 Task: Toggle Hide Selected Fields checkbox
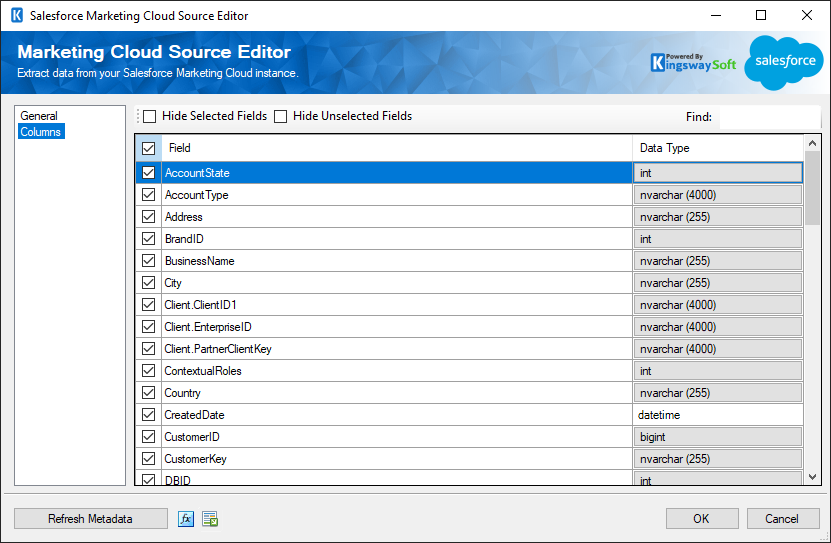150,116
